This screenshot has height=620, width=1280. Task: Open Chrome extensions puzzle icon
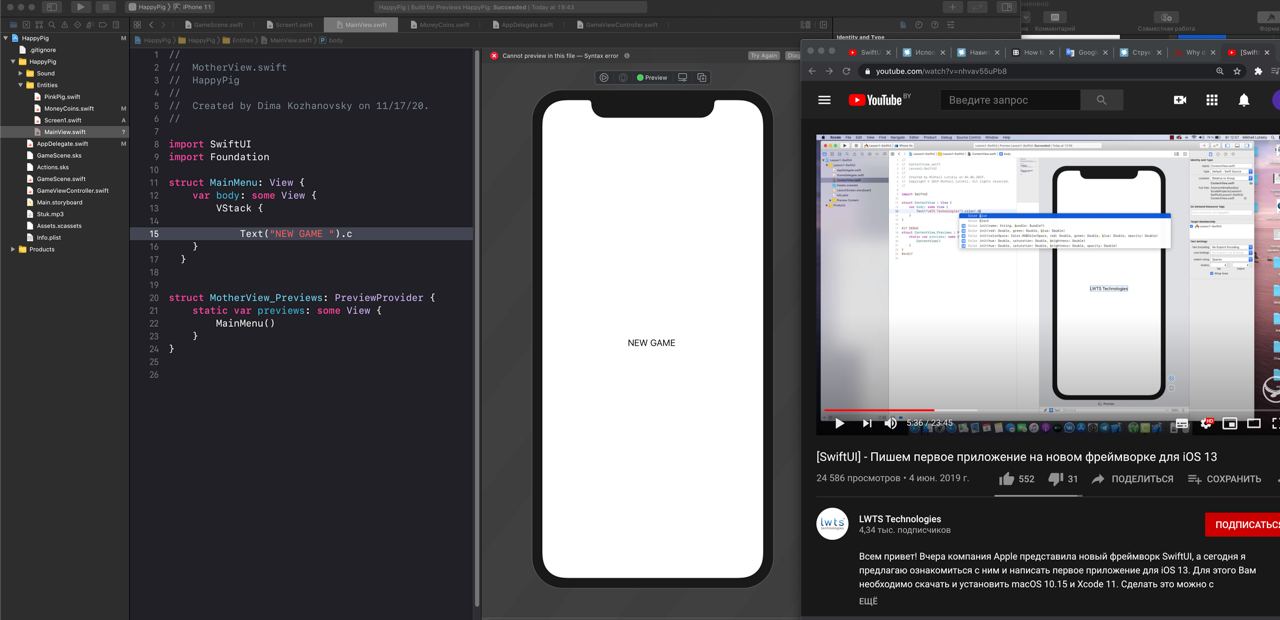[1258, 71]
